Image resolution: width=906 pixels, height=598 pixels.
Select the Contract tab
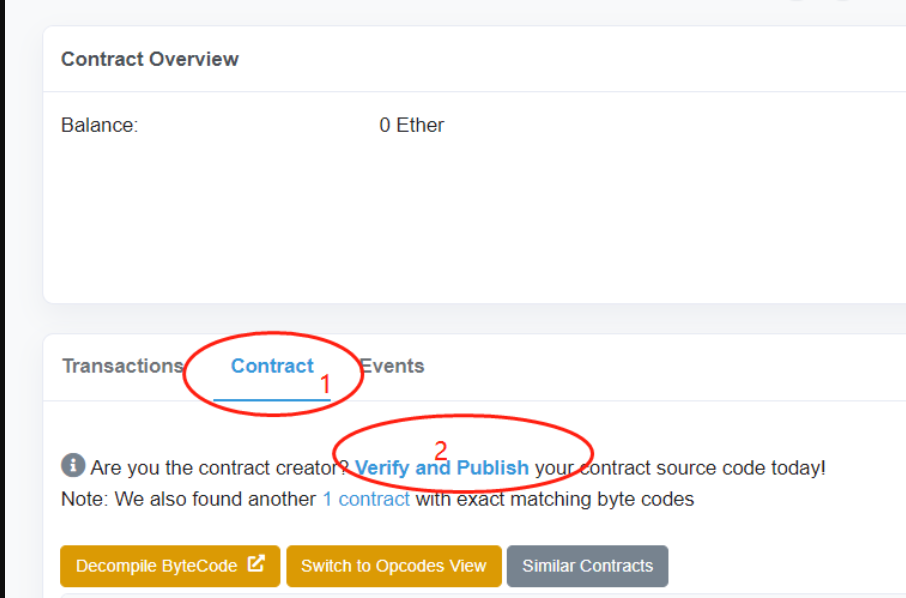272,366
